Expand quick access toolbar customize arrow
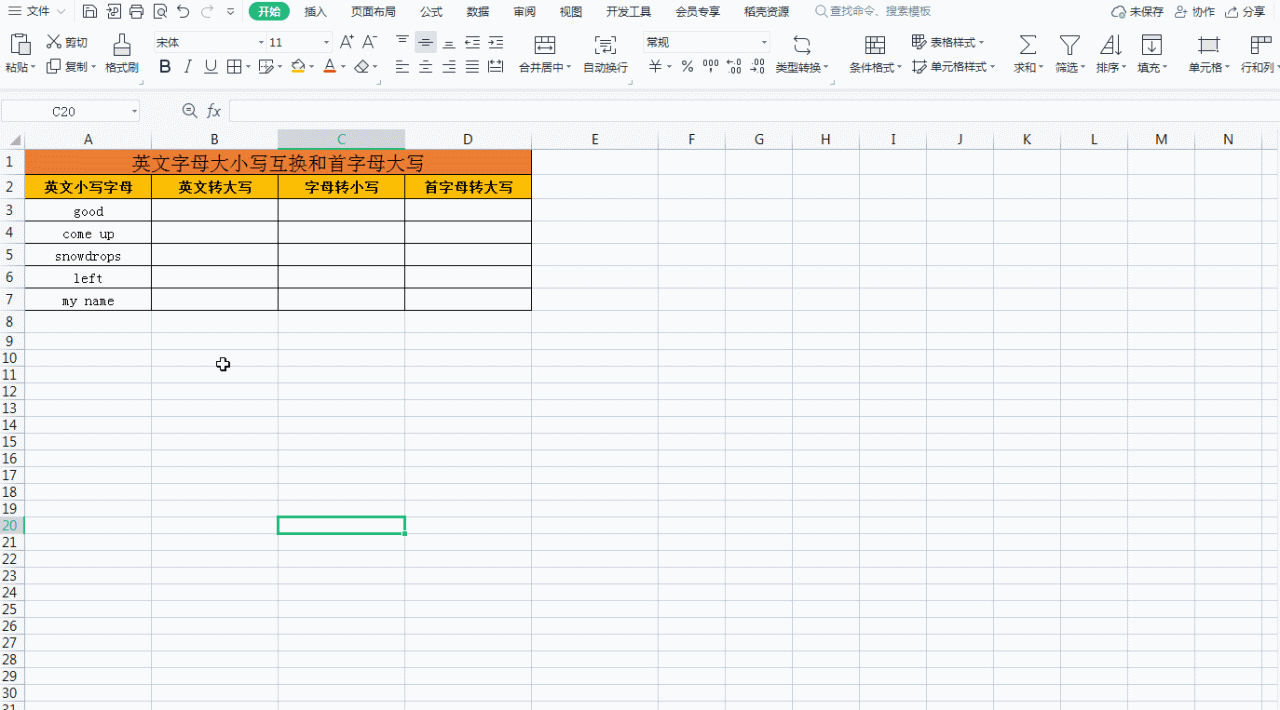This screenshot has height=710, width=1280. pyautogui.click(x=231, y=12)
